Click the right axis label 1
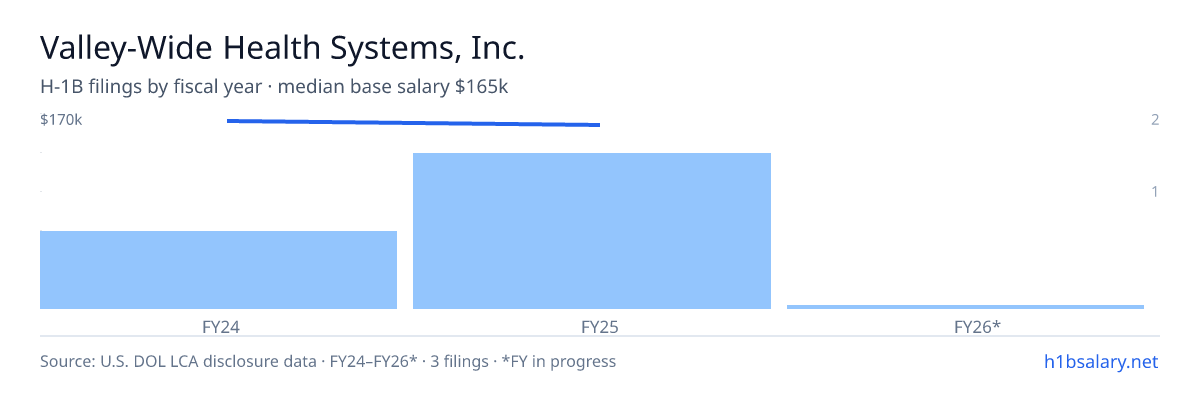 coord(1155,191)
